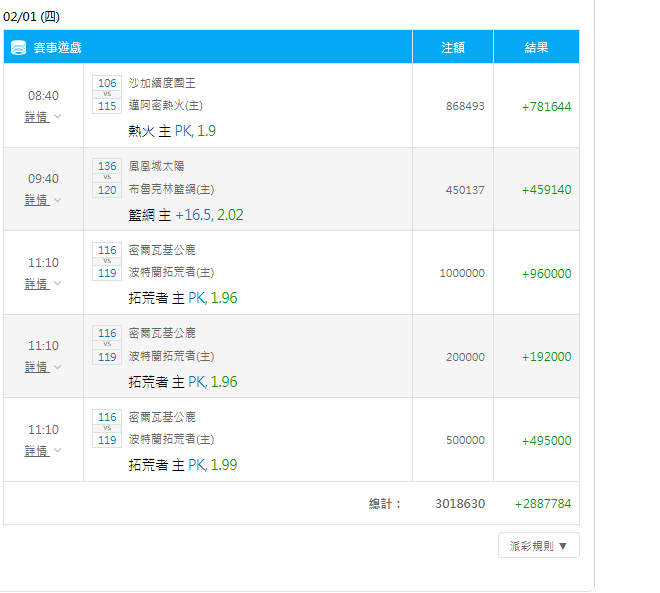The width and height of the screenshot is (660, 593).
Task: Click the basketball icon beside 賽事遊戲
Action: tap(18, 48)
